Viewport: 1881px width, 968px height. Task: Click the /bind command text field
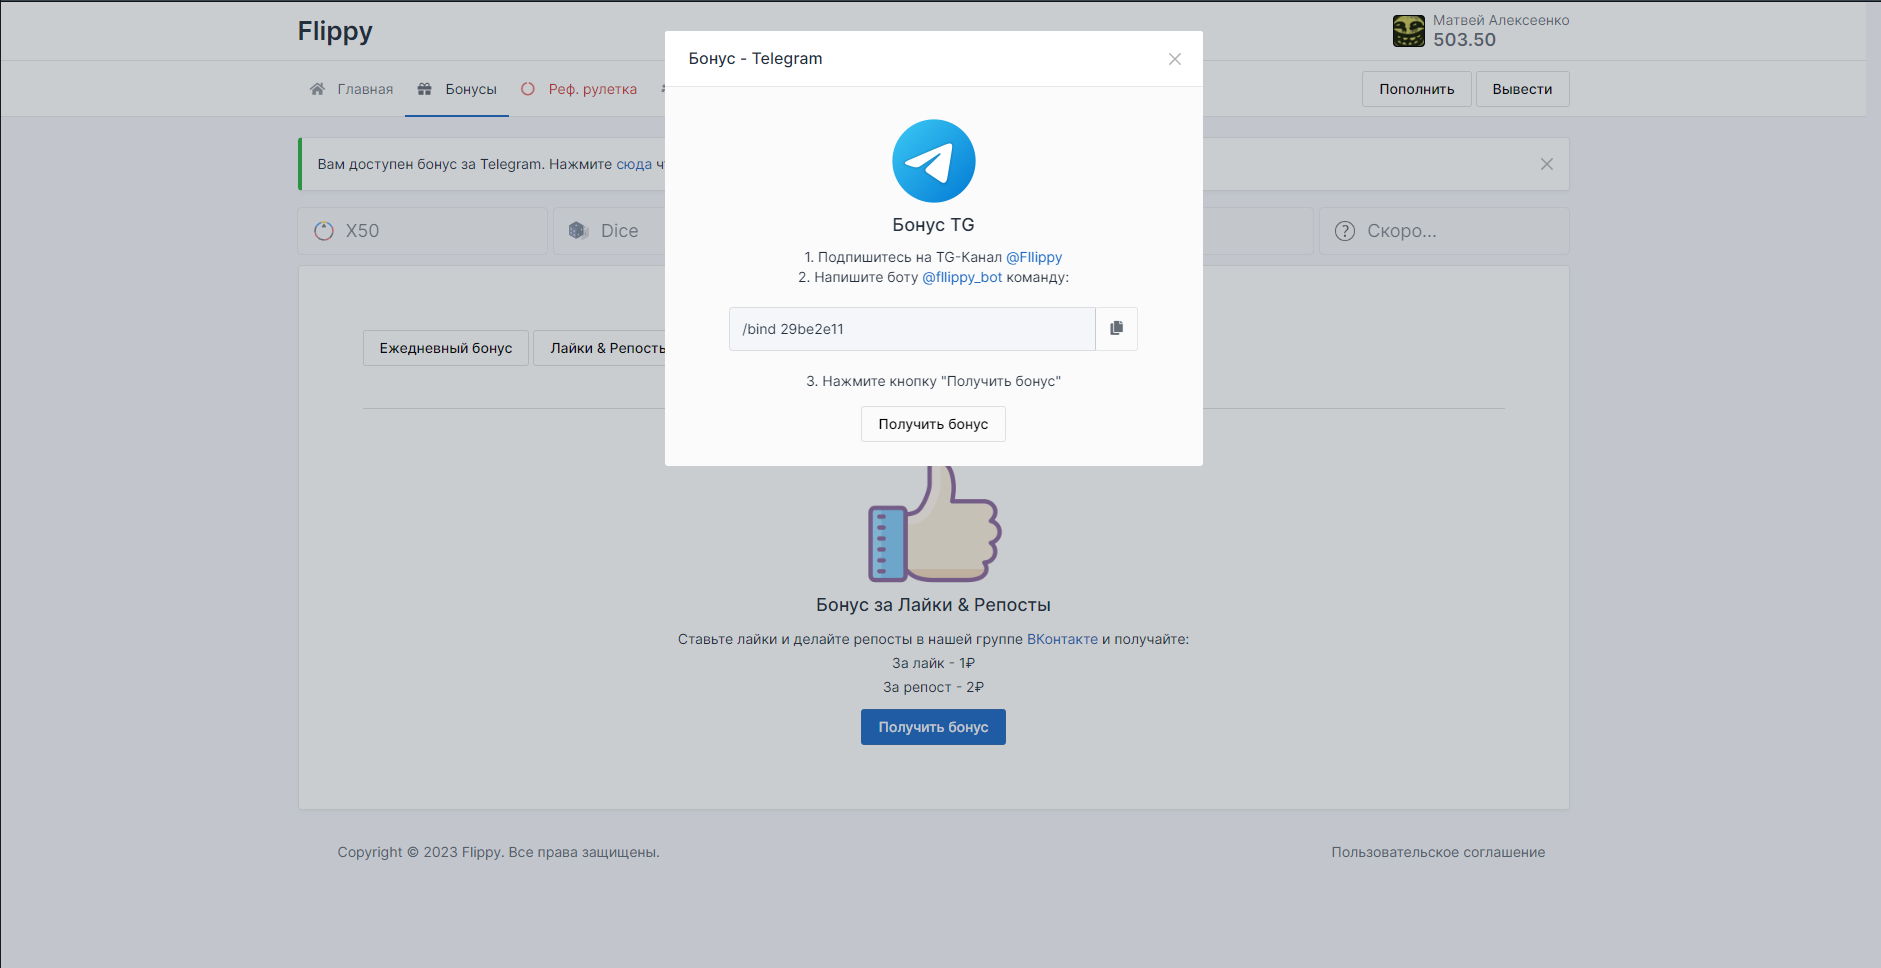pos(911,329)
